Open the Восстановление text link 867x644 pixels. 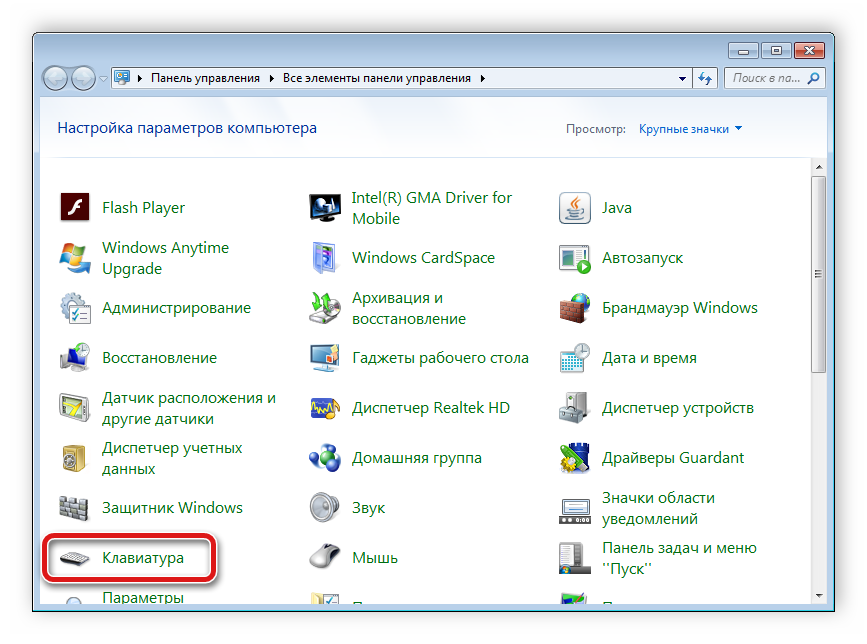159,358
